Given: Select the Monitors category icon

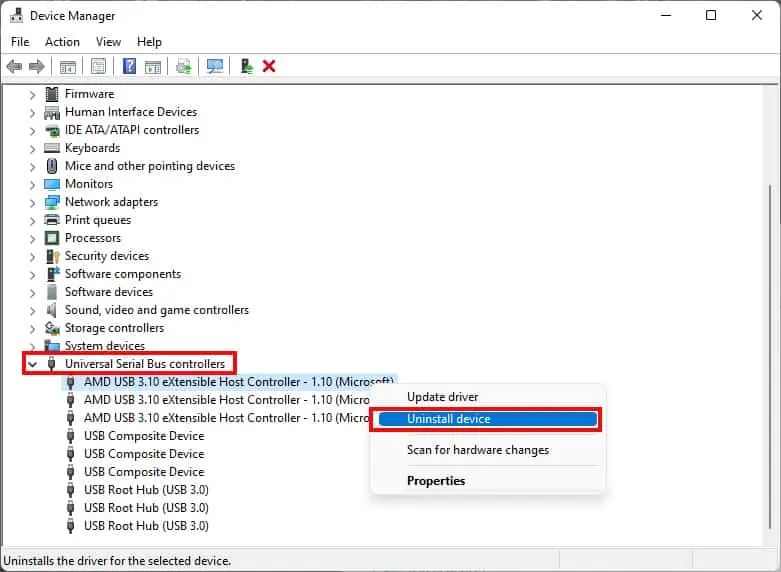Looking at the screenshot, I should [x=52, y=184].
